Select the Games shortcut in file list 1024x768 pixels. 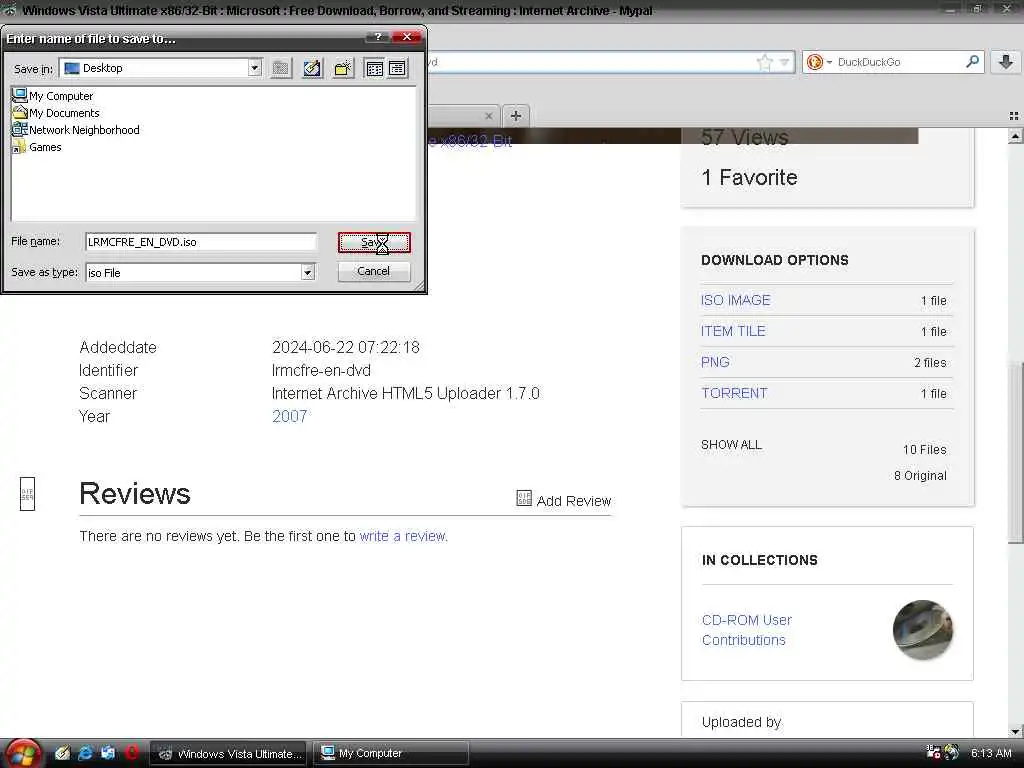[x=37, y=147]
